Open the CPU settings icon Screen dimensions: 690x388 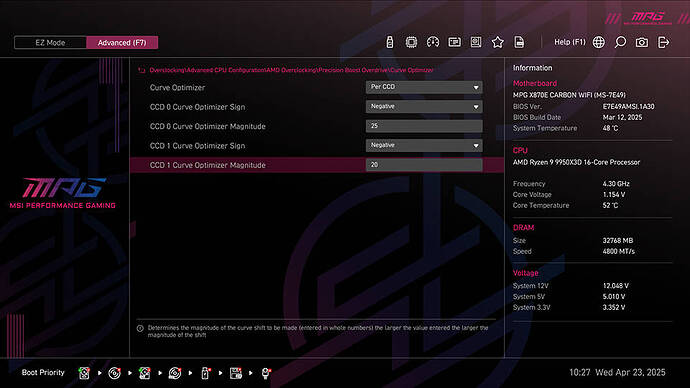pyautogui.click(x=411, y=42)
